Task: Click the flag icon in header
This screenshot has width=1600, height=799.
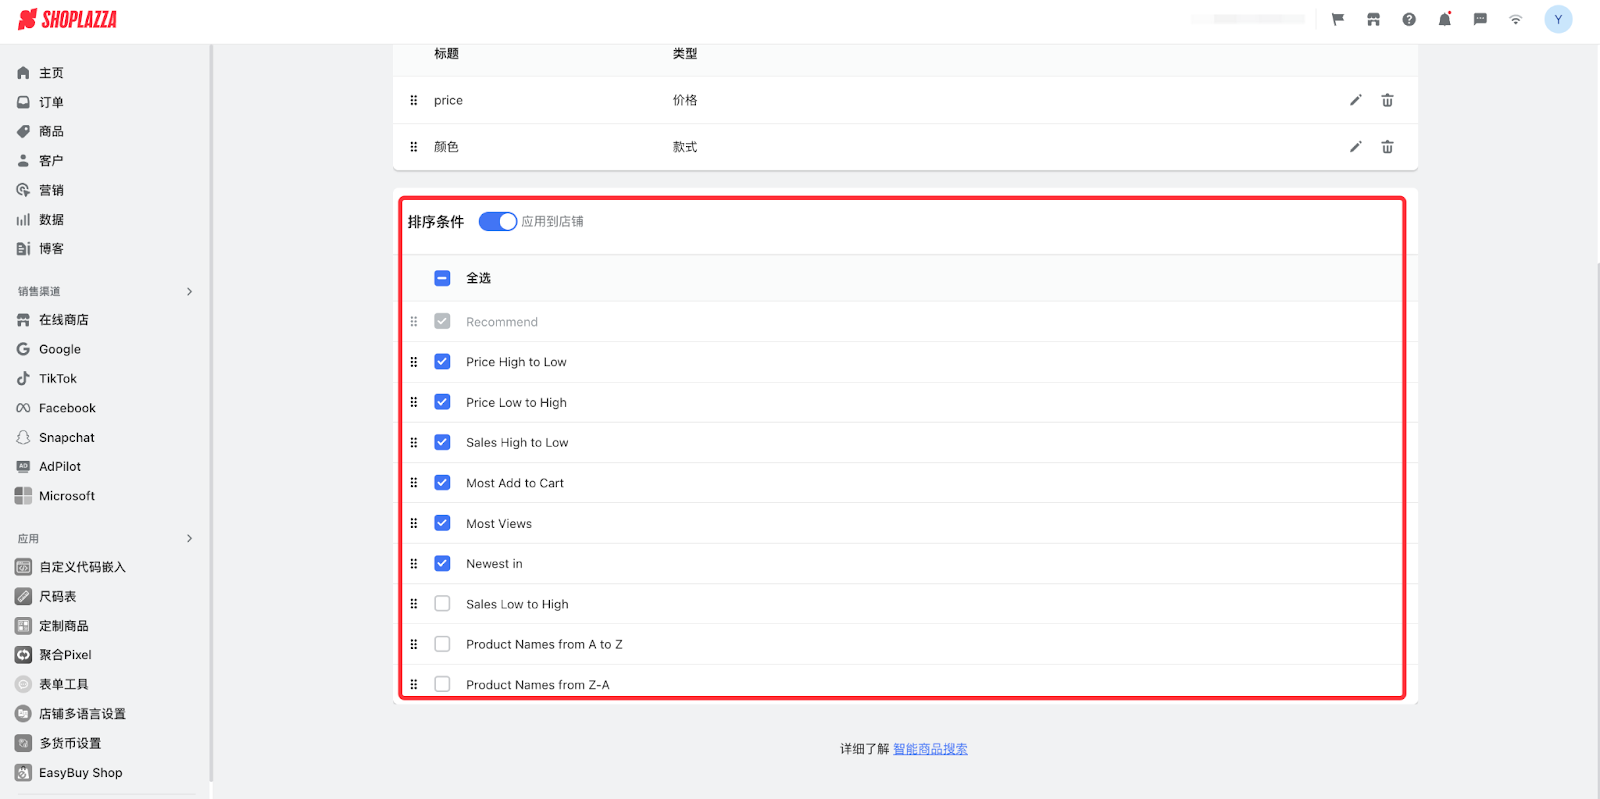Action: pos(1338,20)
